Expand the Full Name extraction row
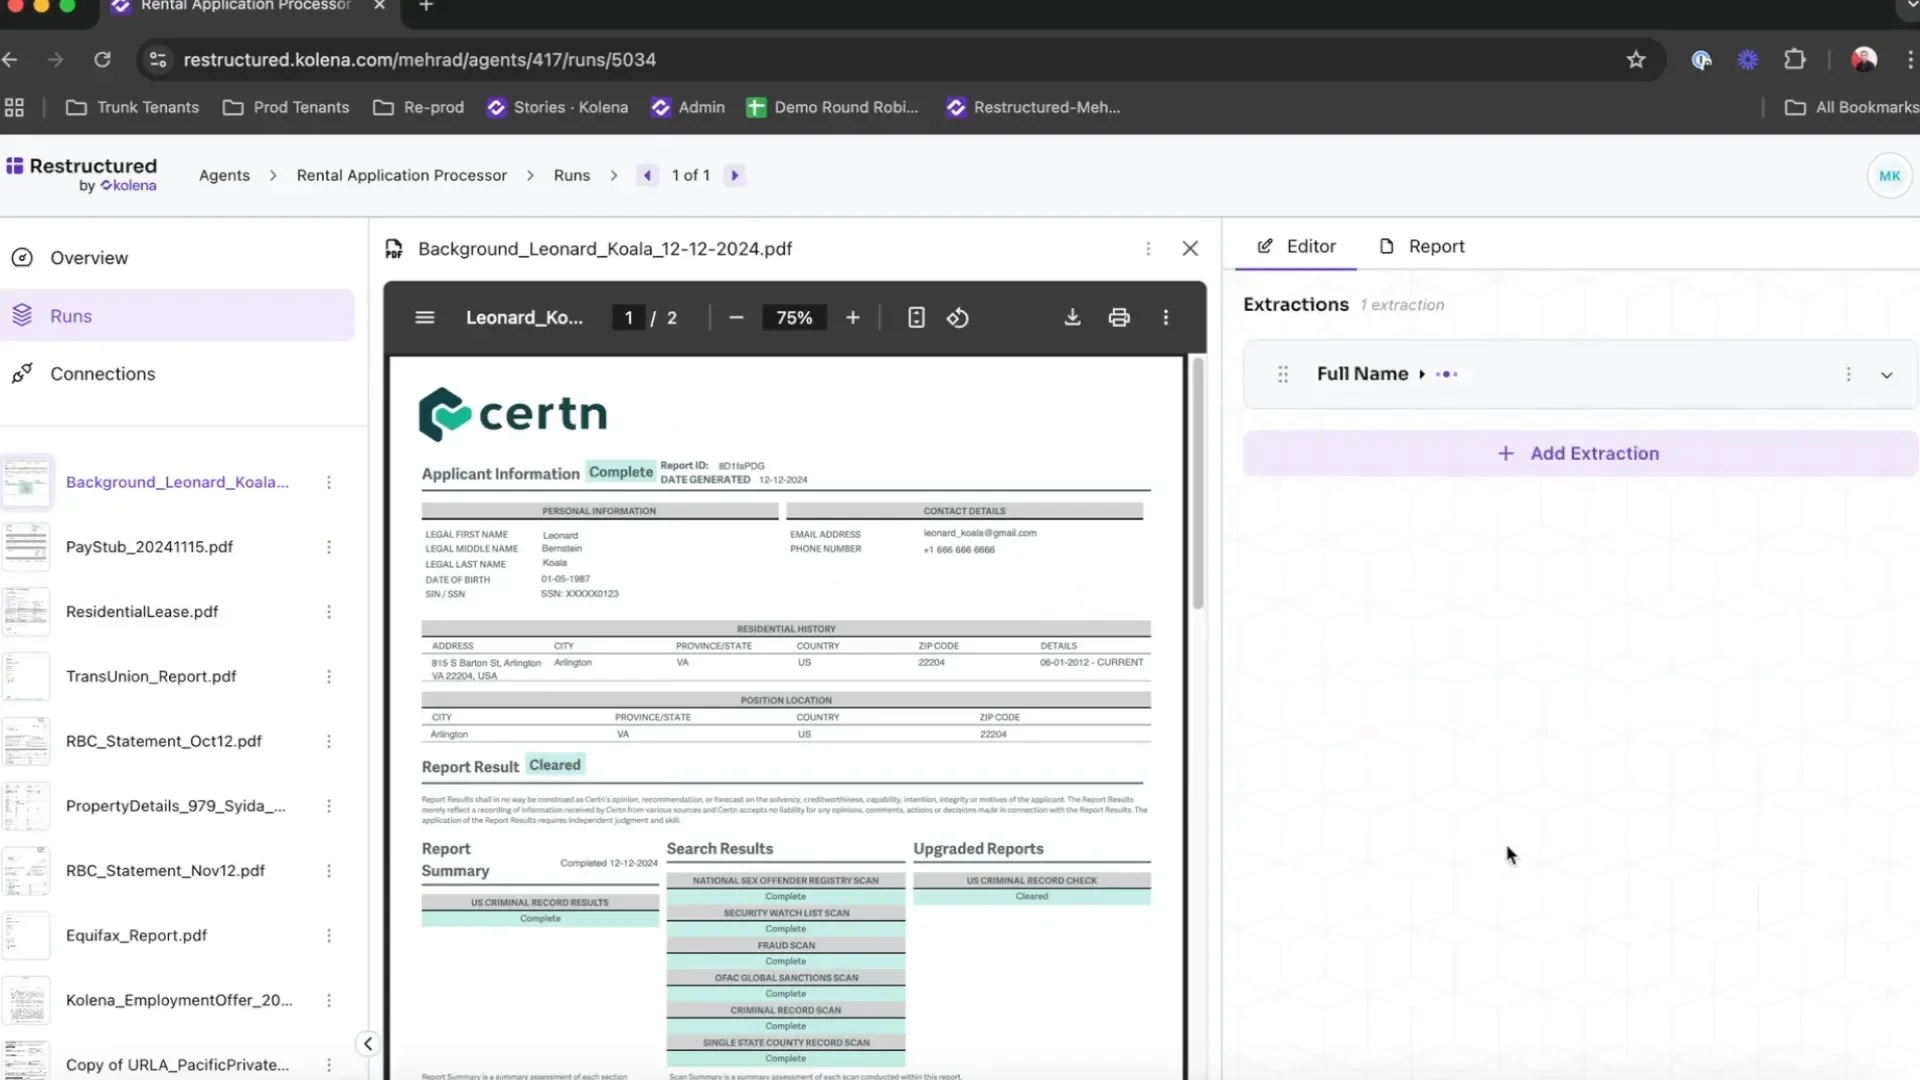The height and width of the screenshot is (1080, 1920). pyautogui.click(x=1888, y=374)
